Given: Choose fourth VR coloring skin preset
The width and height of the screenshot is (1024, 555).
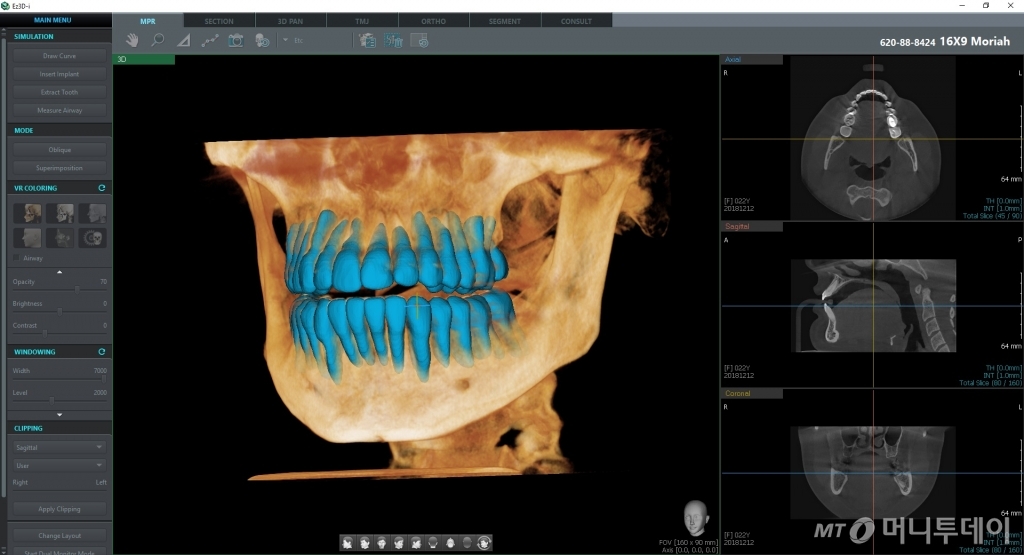Looking at the screenshot, I should coord(27,238).
